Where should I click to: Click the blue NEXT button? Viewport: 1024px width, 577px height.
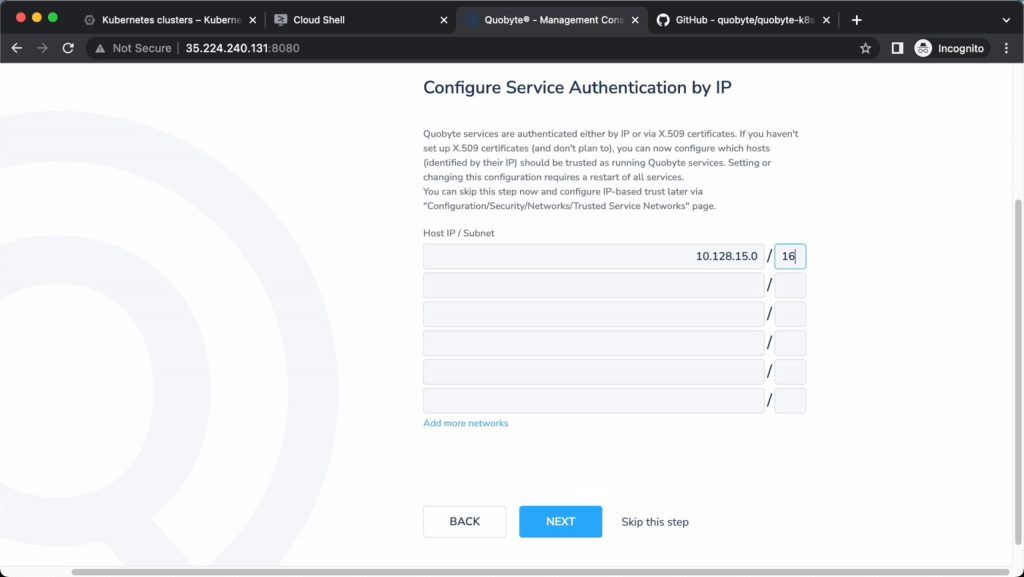pos(560,522)
